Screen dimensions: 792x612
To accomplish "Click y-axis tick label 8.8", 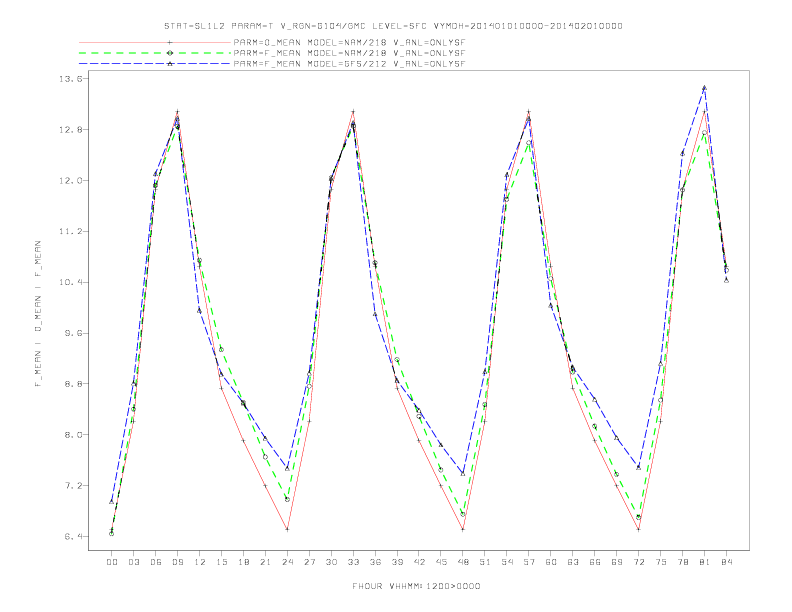I will [74, 384].
